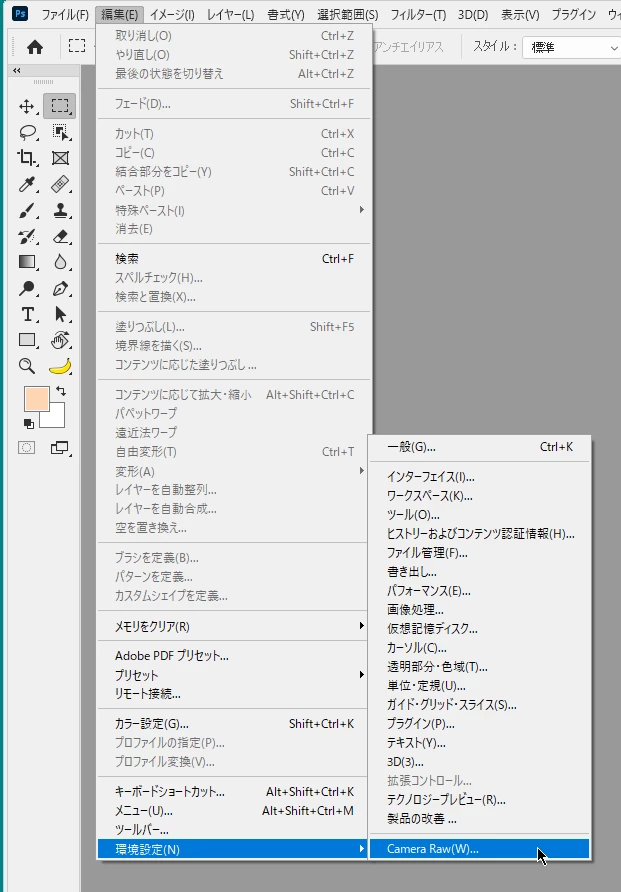Select the Blur tool droplet icon
This screenshot has width=621, height=892.
(x=60, y=262)
